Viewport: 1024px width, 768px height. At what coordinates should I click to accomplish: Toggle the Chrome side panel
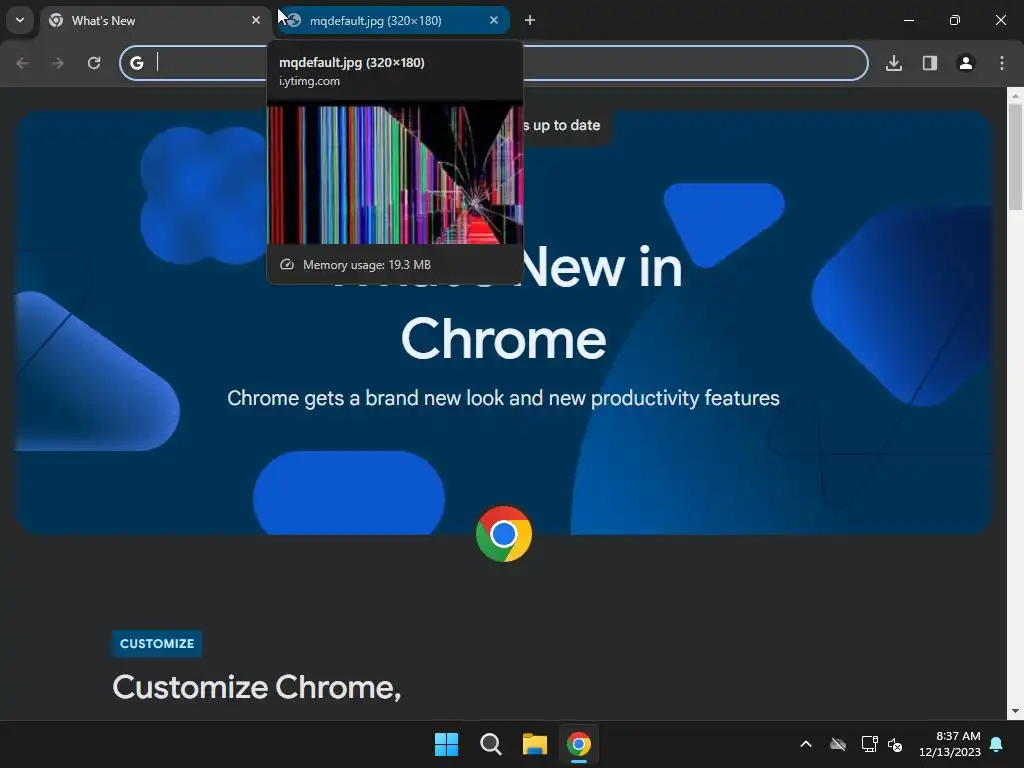[x=930, y=63]
